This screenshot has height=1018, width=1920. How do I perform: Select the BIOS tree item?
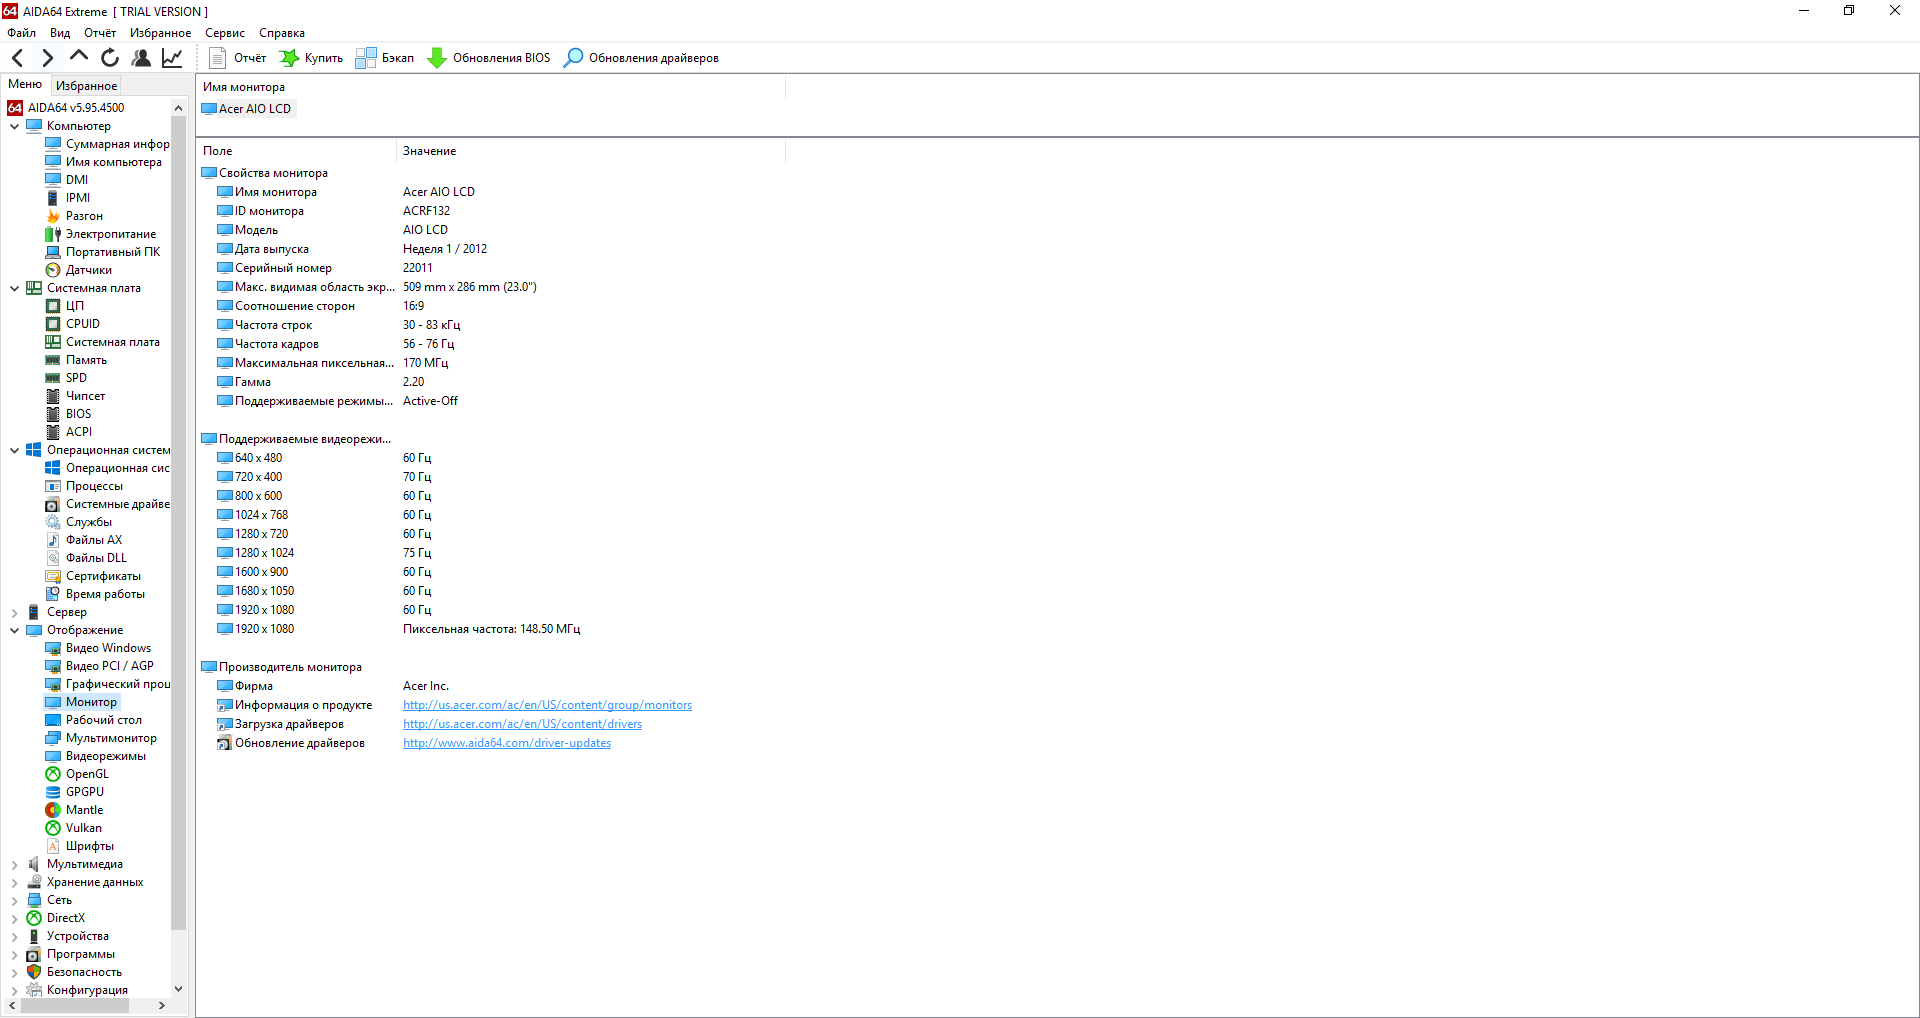pos(69,414)
